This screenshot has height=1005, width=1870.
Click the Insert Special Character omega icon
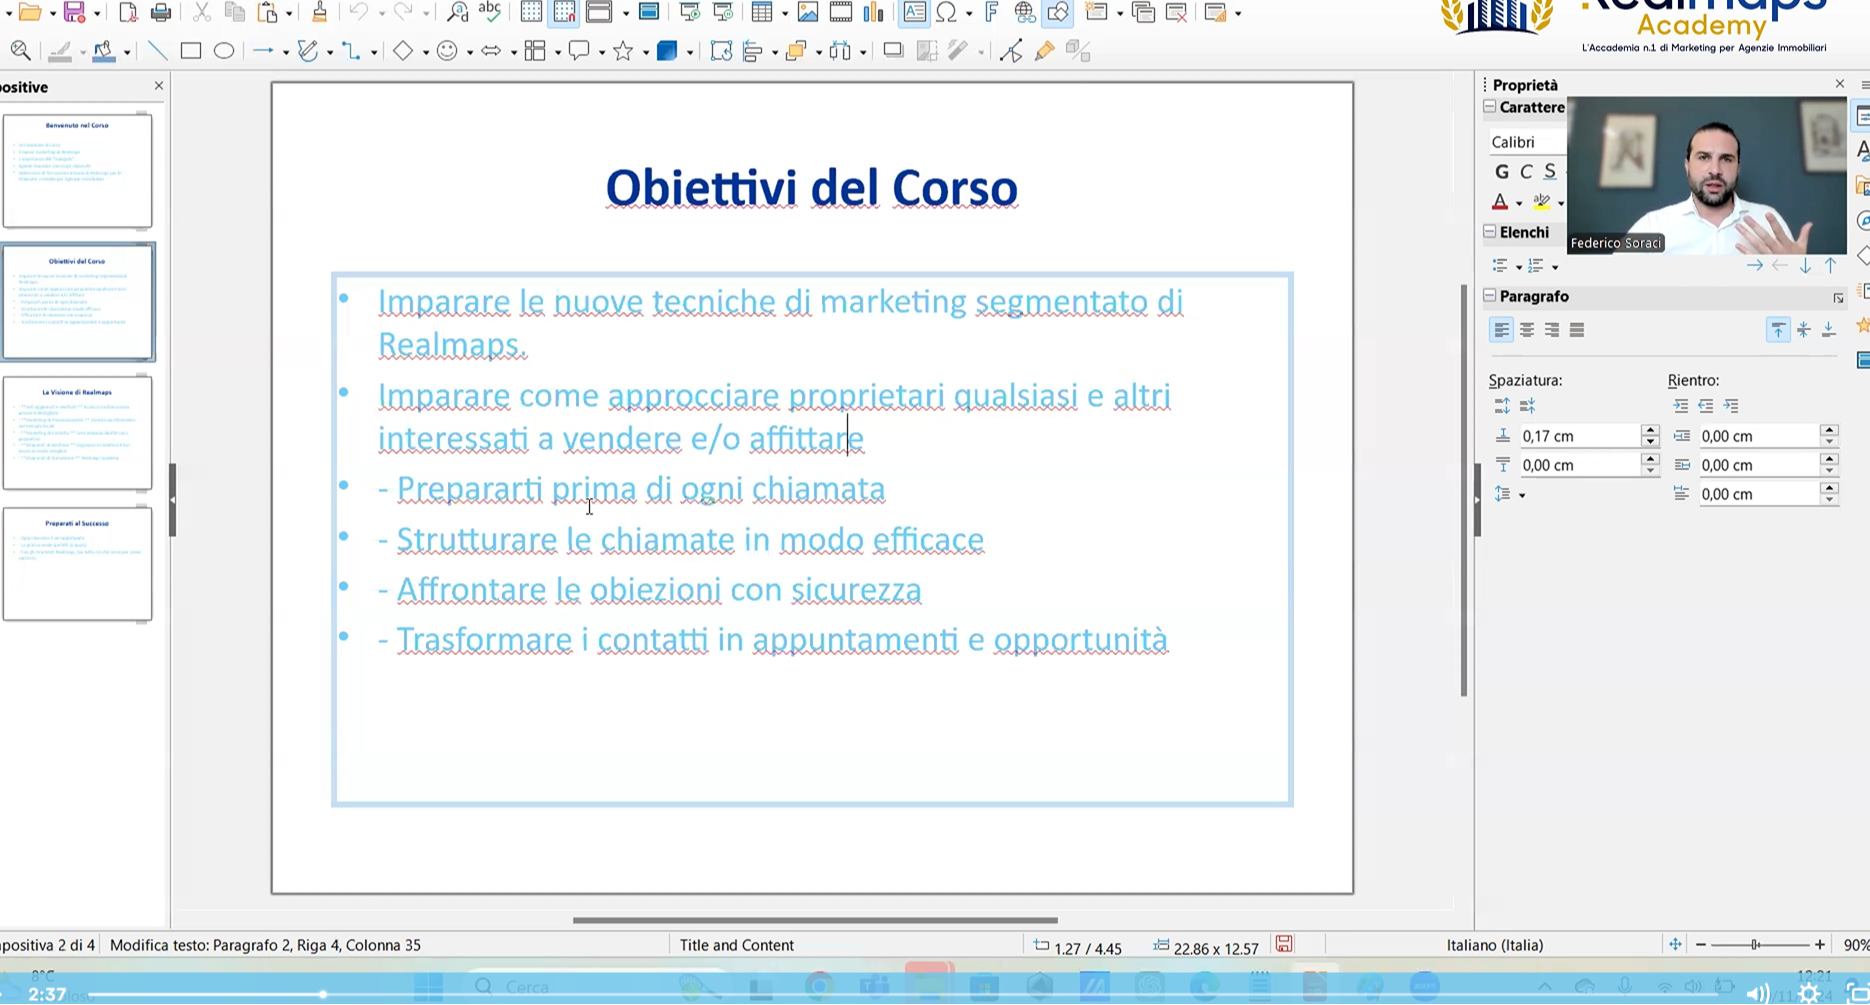pyautogui.click(x=946, y=13)
